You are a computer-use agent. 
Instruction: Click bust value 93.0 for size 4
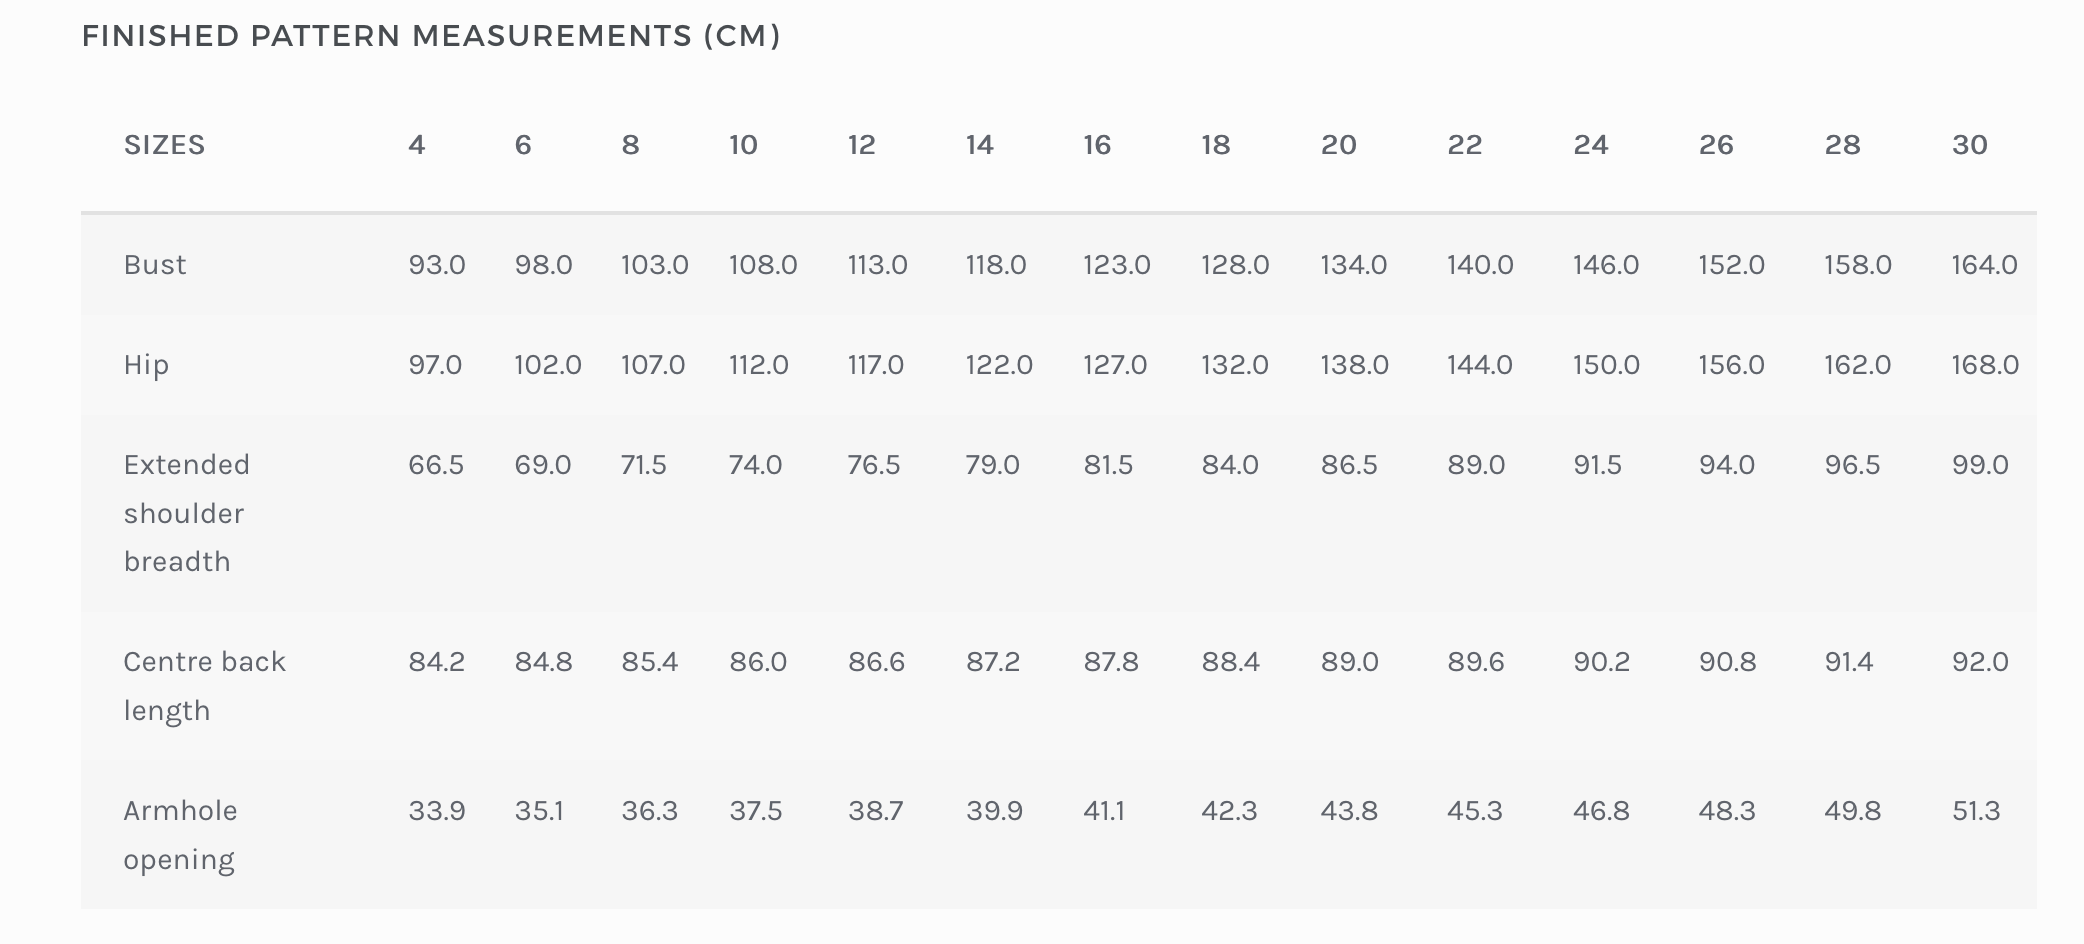point(437,265)
